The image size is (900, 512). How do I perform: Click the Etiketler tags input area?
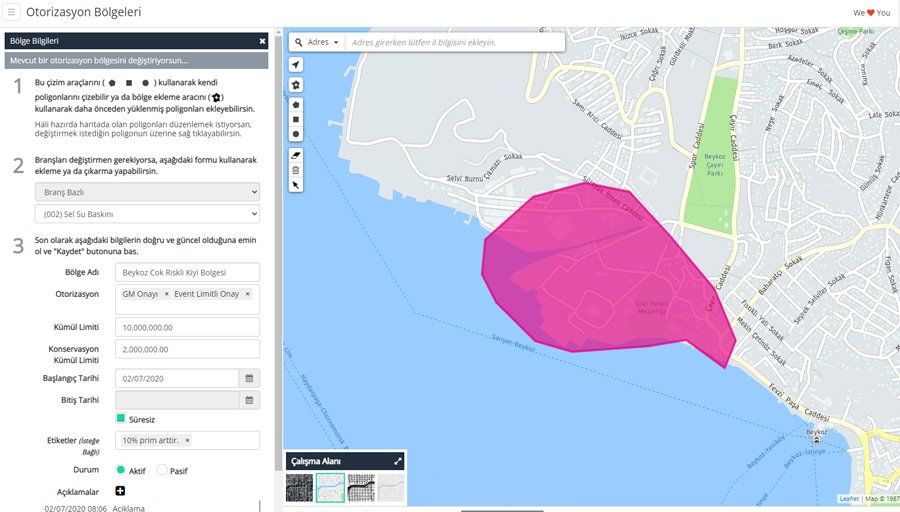(x=187, y=440)
